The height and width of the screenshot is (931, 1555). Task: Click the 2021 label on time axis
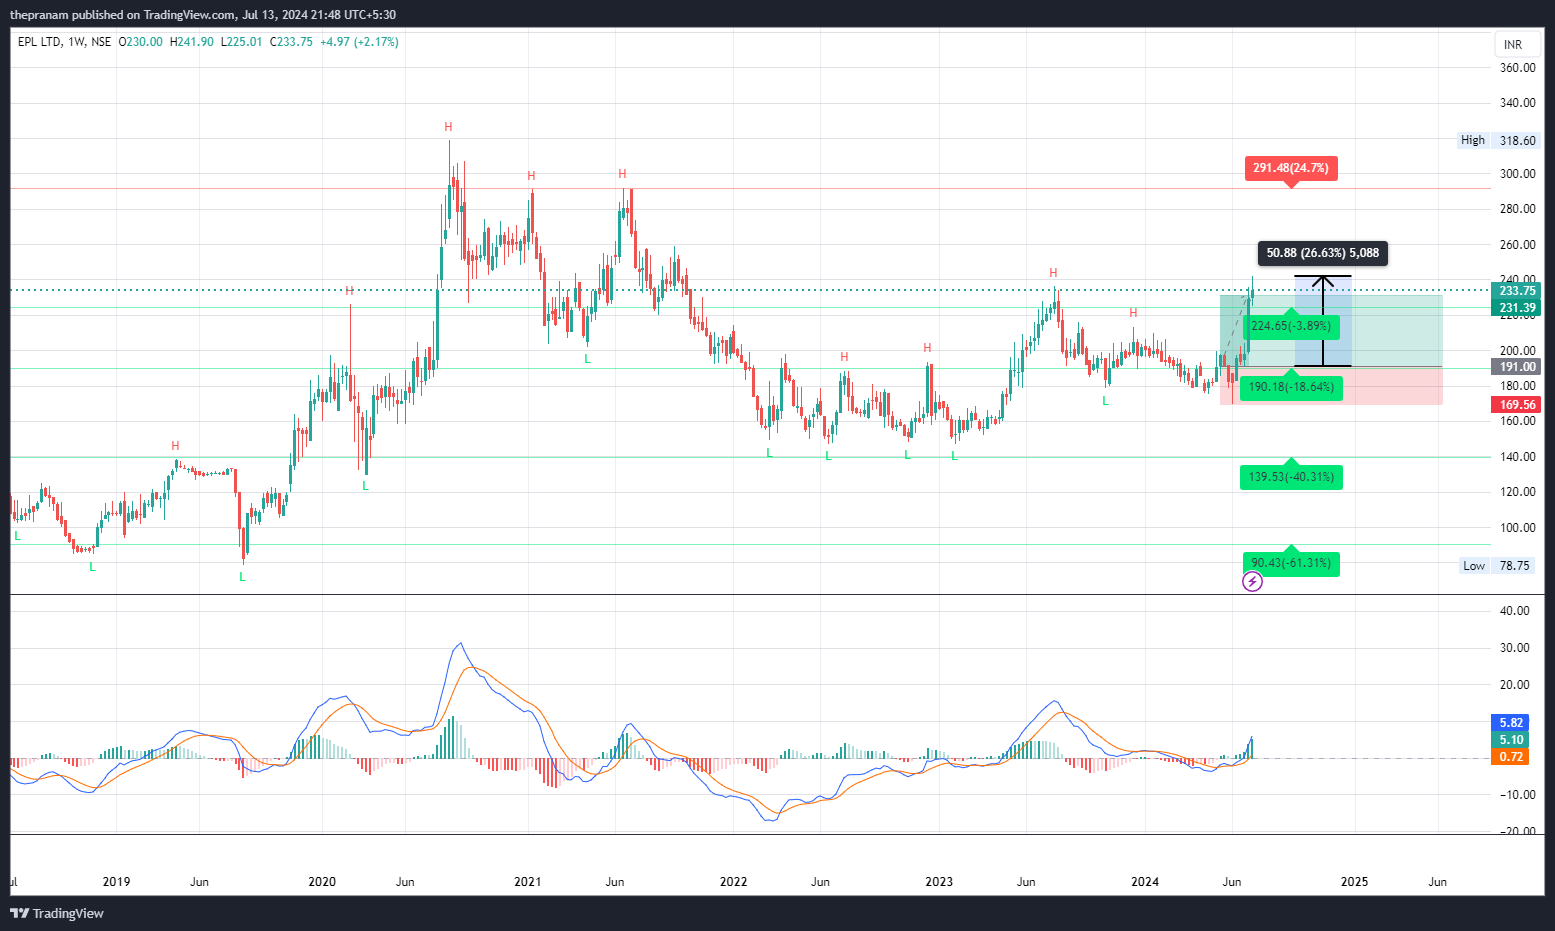(x=527, y=882)
